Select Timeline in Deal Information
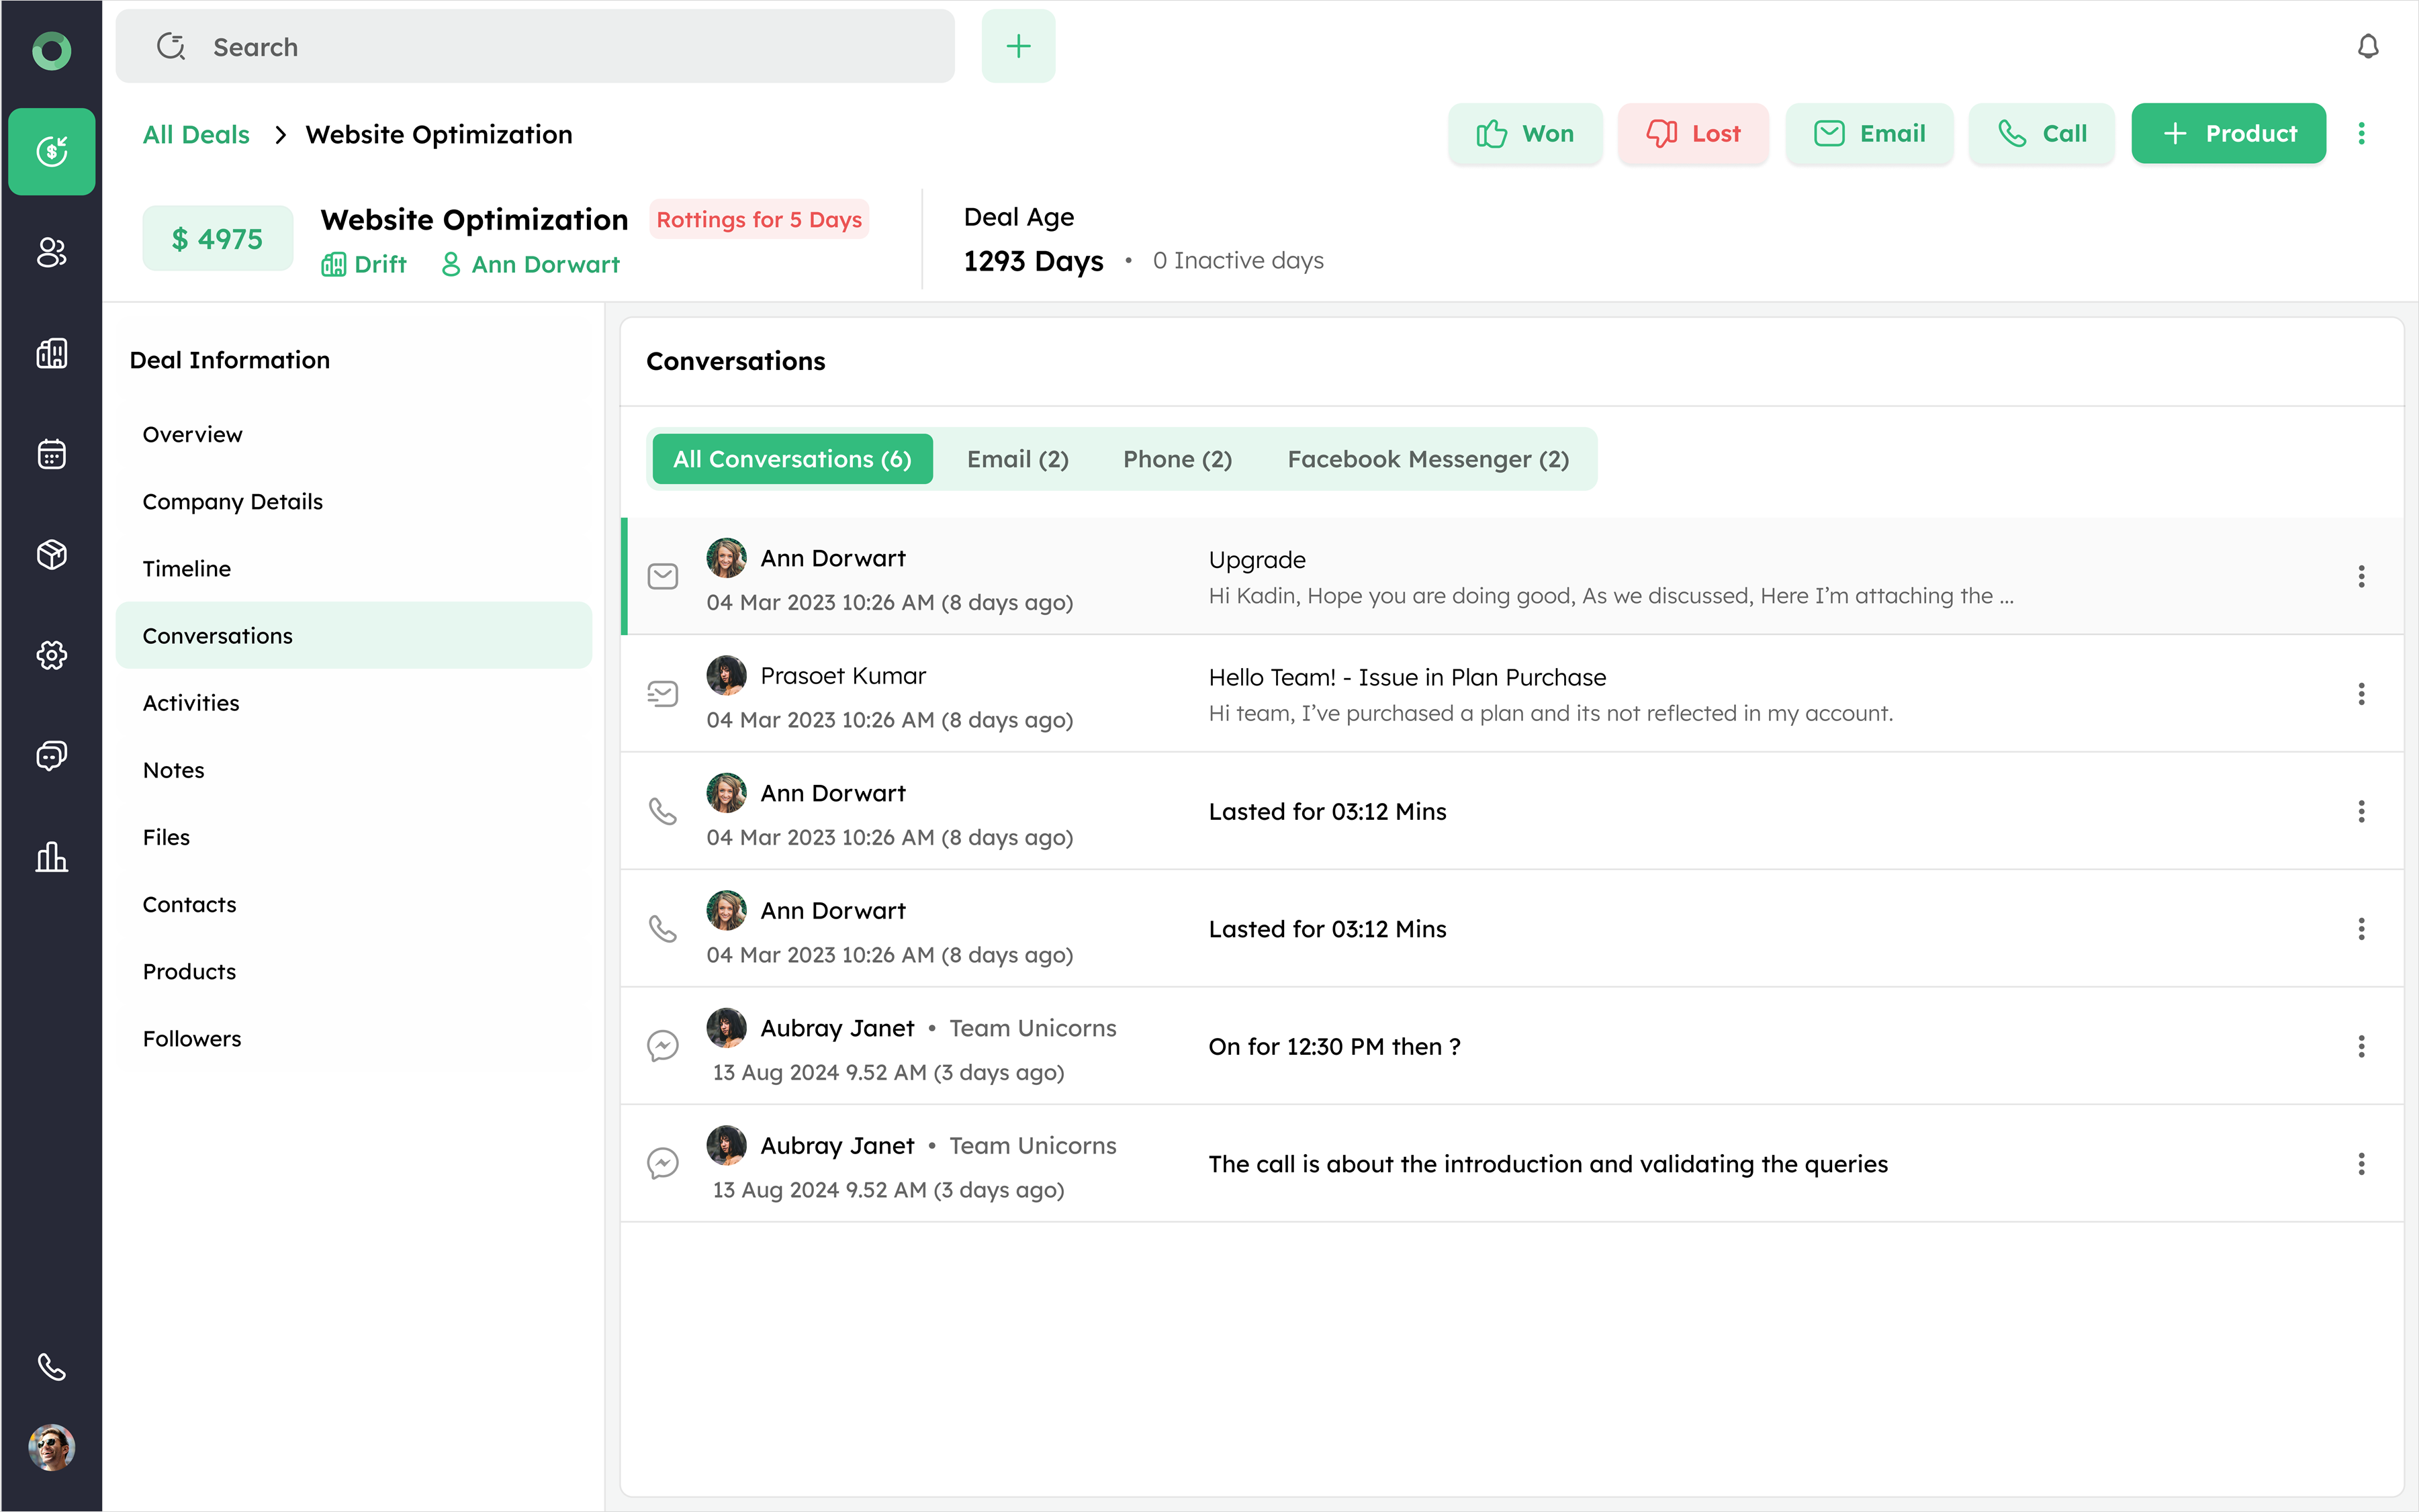 point(187,569)
